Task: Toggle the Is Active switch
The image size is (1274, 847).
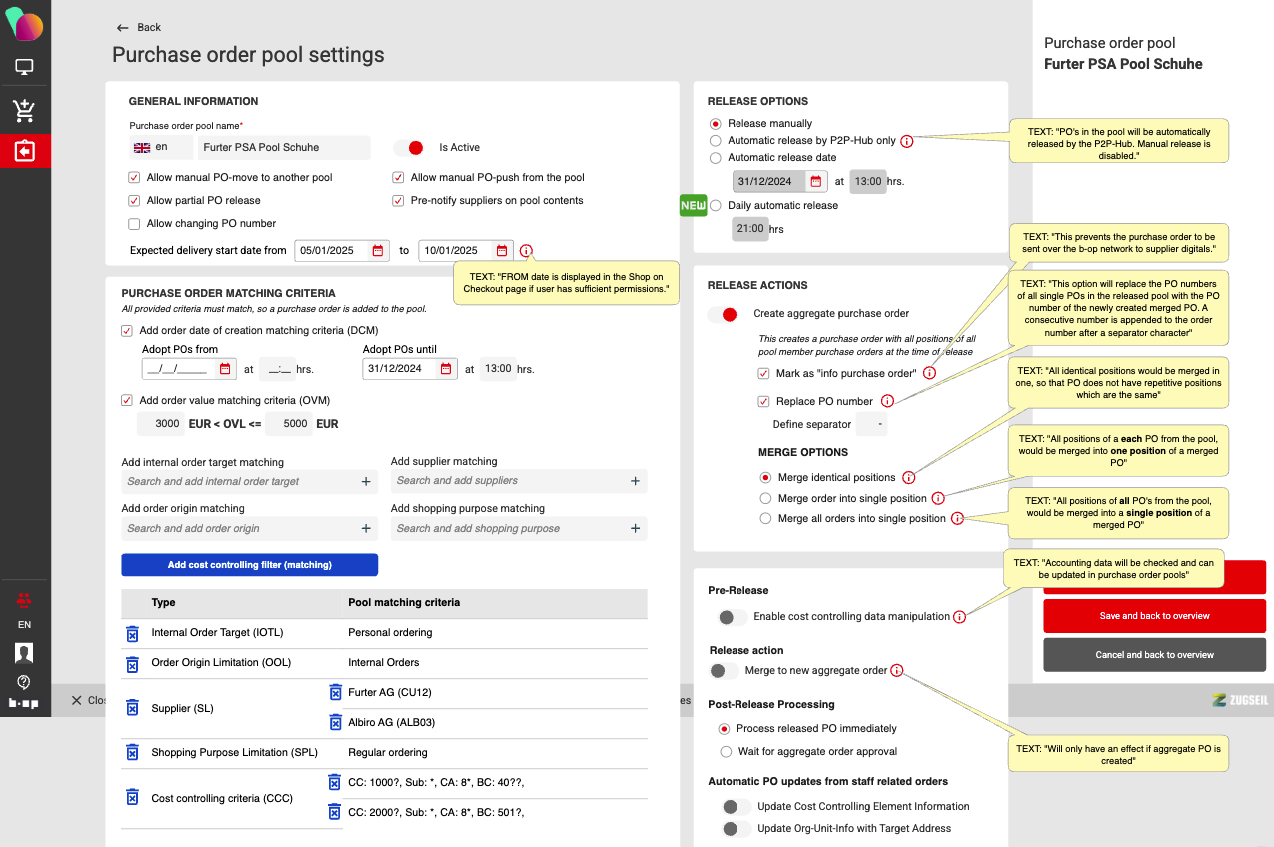Action: click(409, 148)
